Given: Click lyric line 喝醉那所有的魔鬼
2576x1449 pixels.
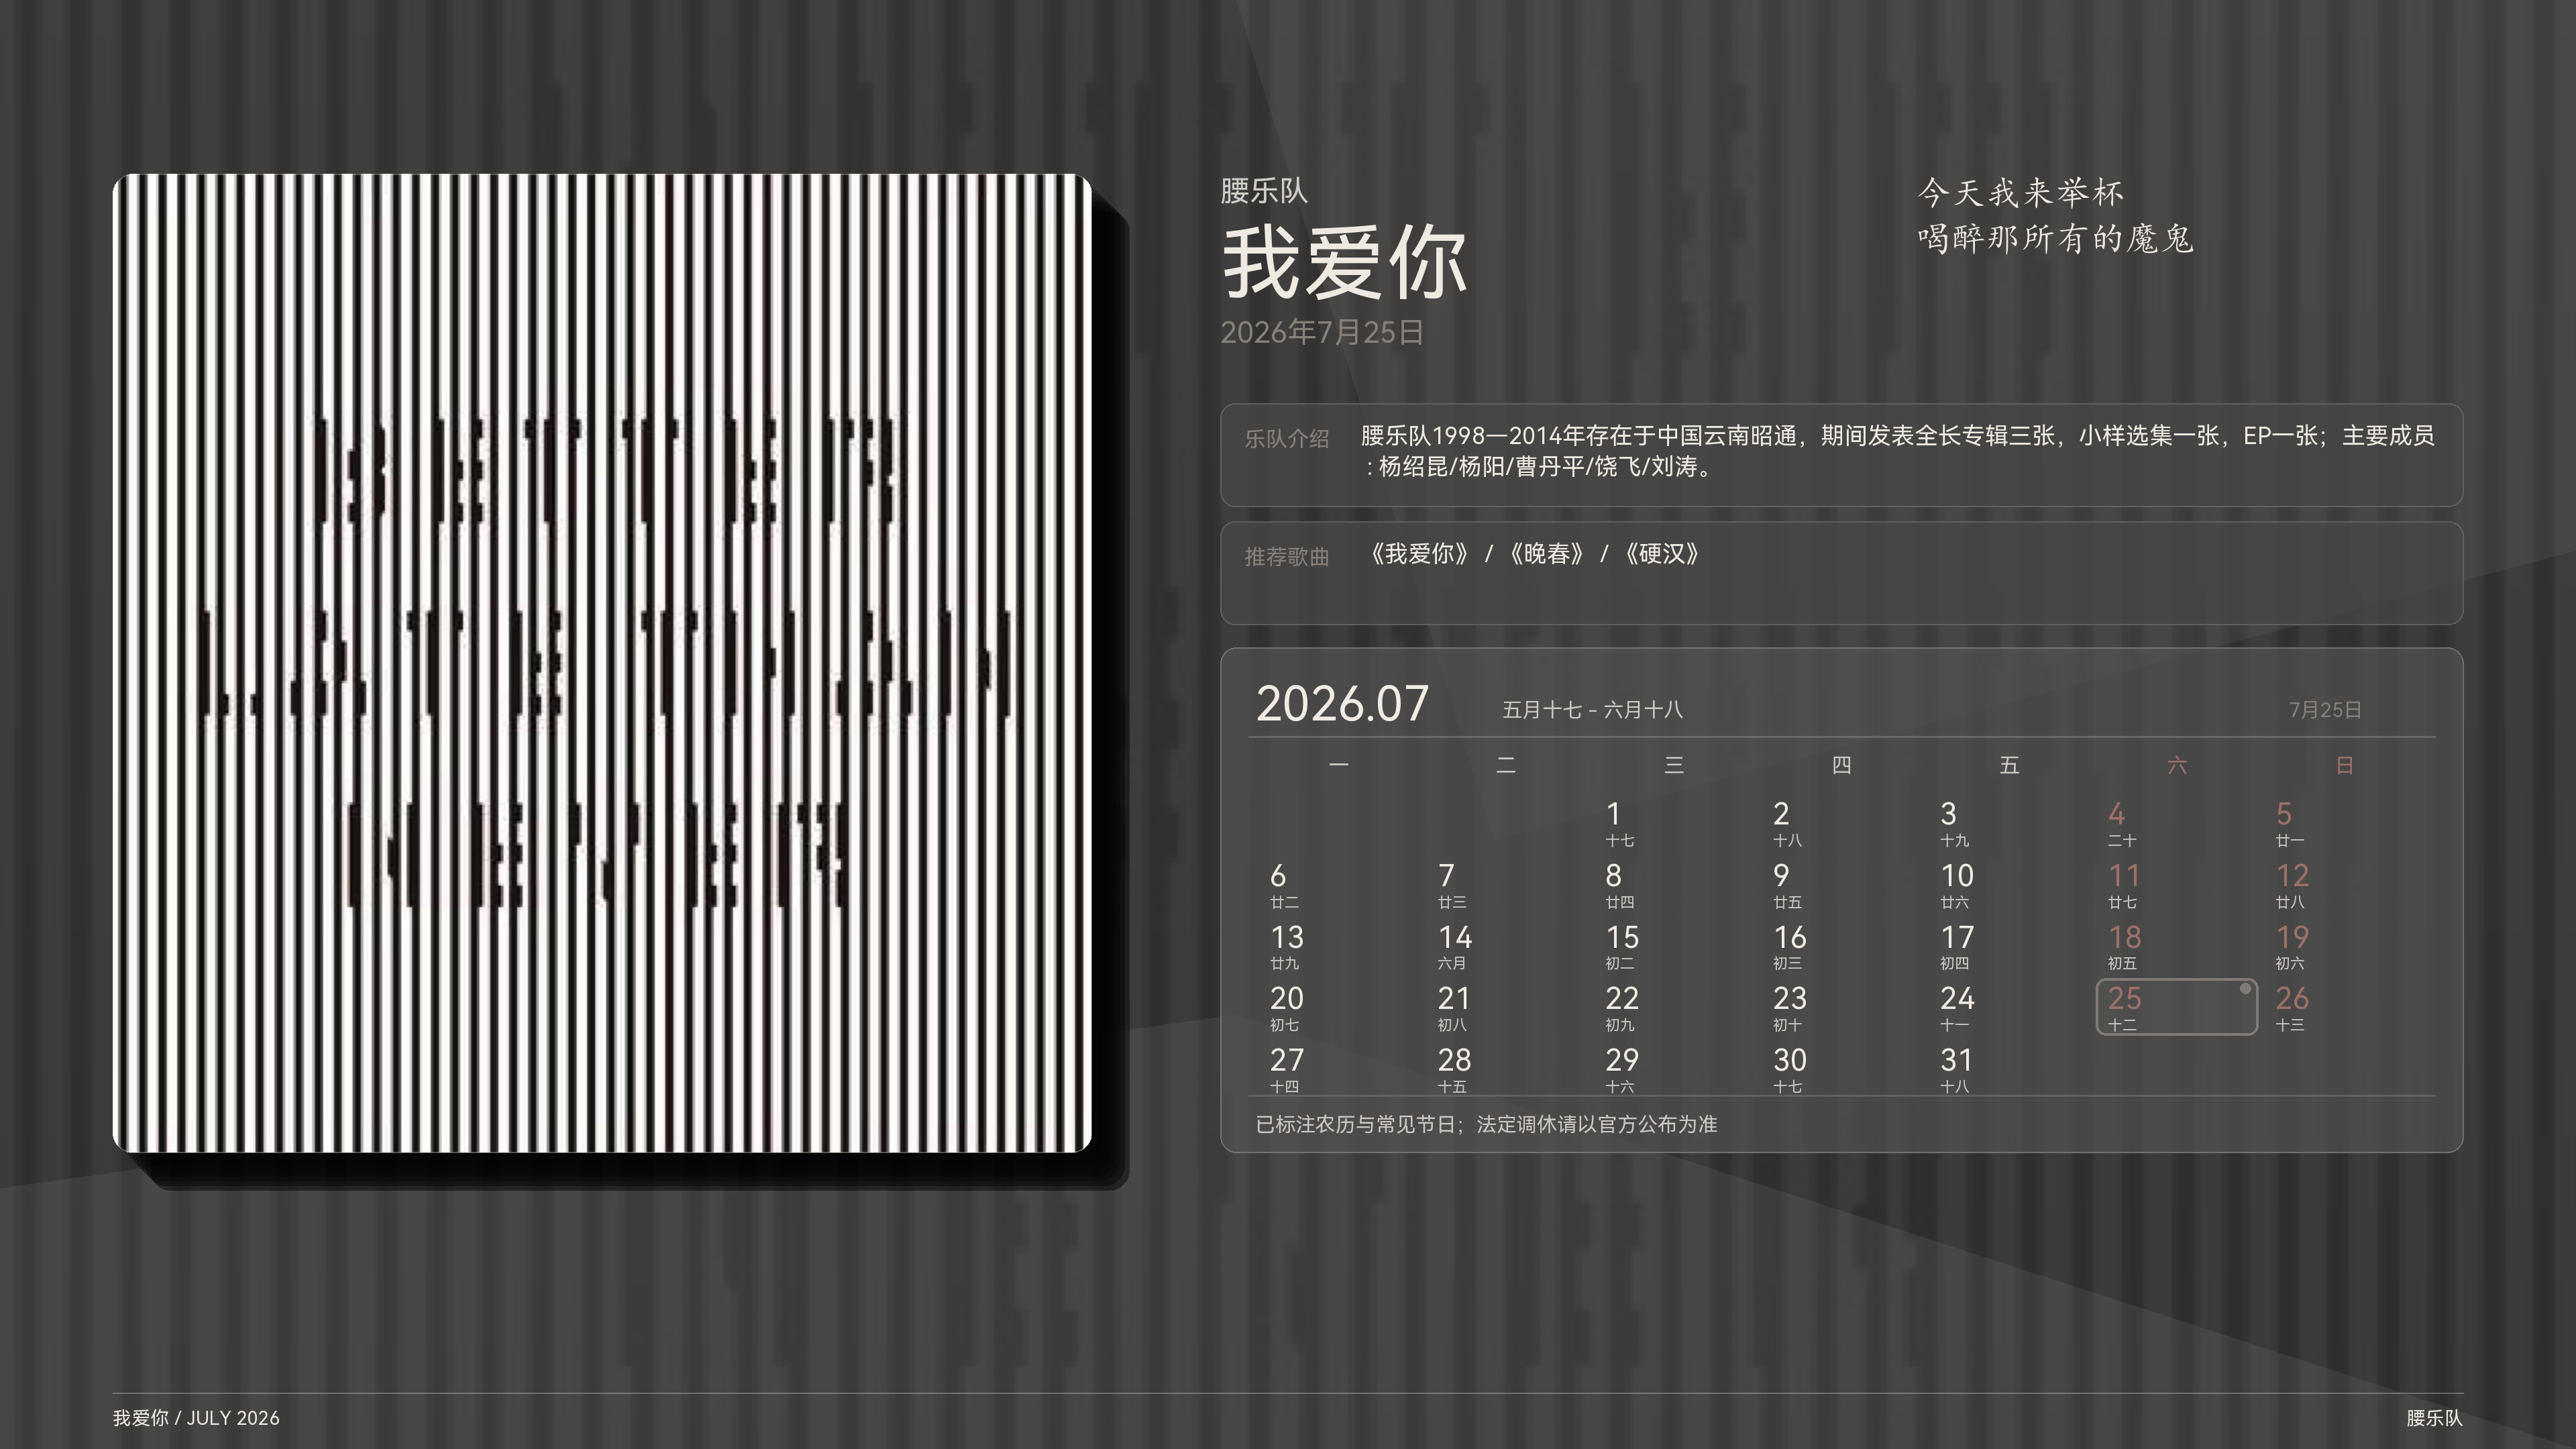Looking at the screenshot, I should pyautogui.click(x=2055, y=238).
